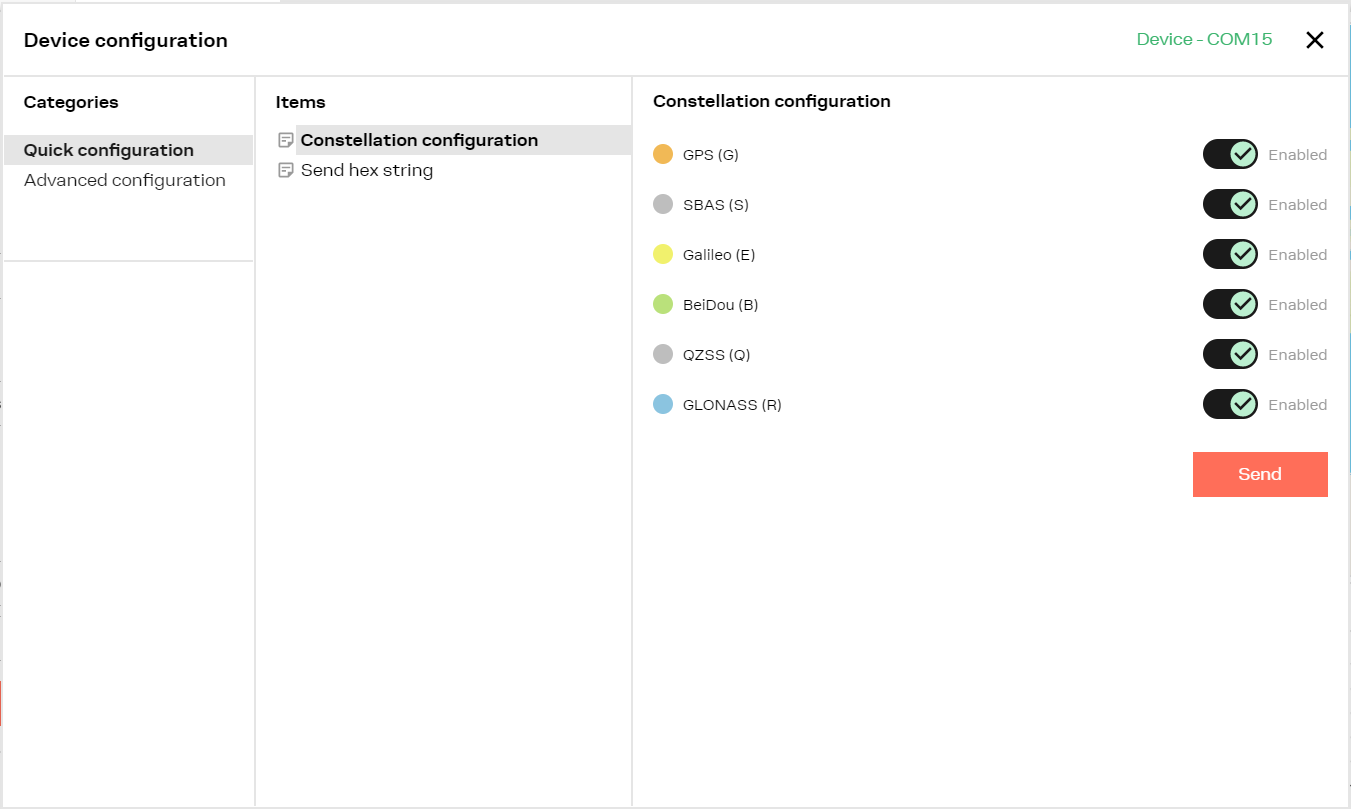Screen dimensions: 1351x809
Task: Turn off the BeiDou (B) switch
Action: (1230, 304)
